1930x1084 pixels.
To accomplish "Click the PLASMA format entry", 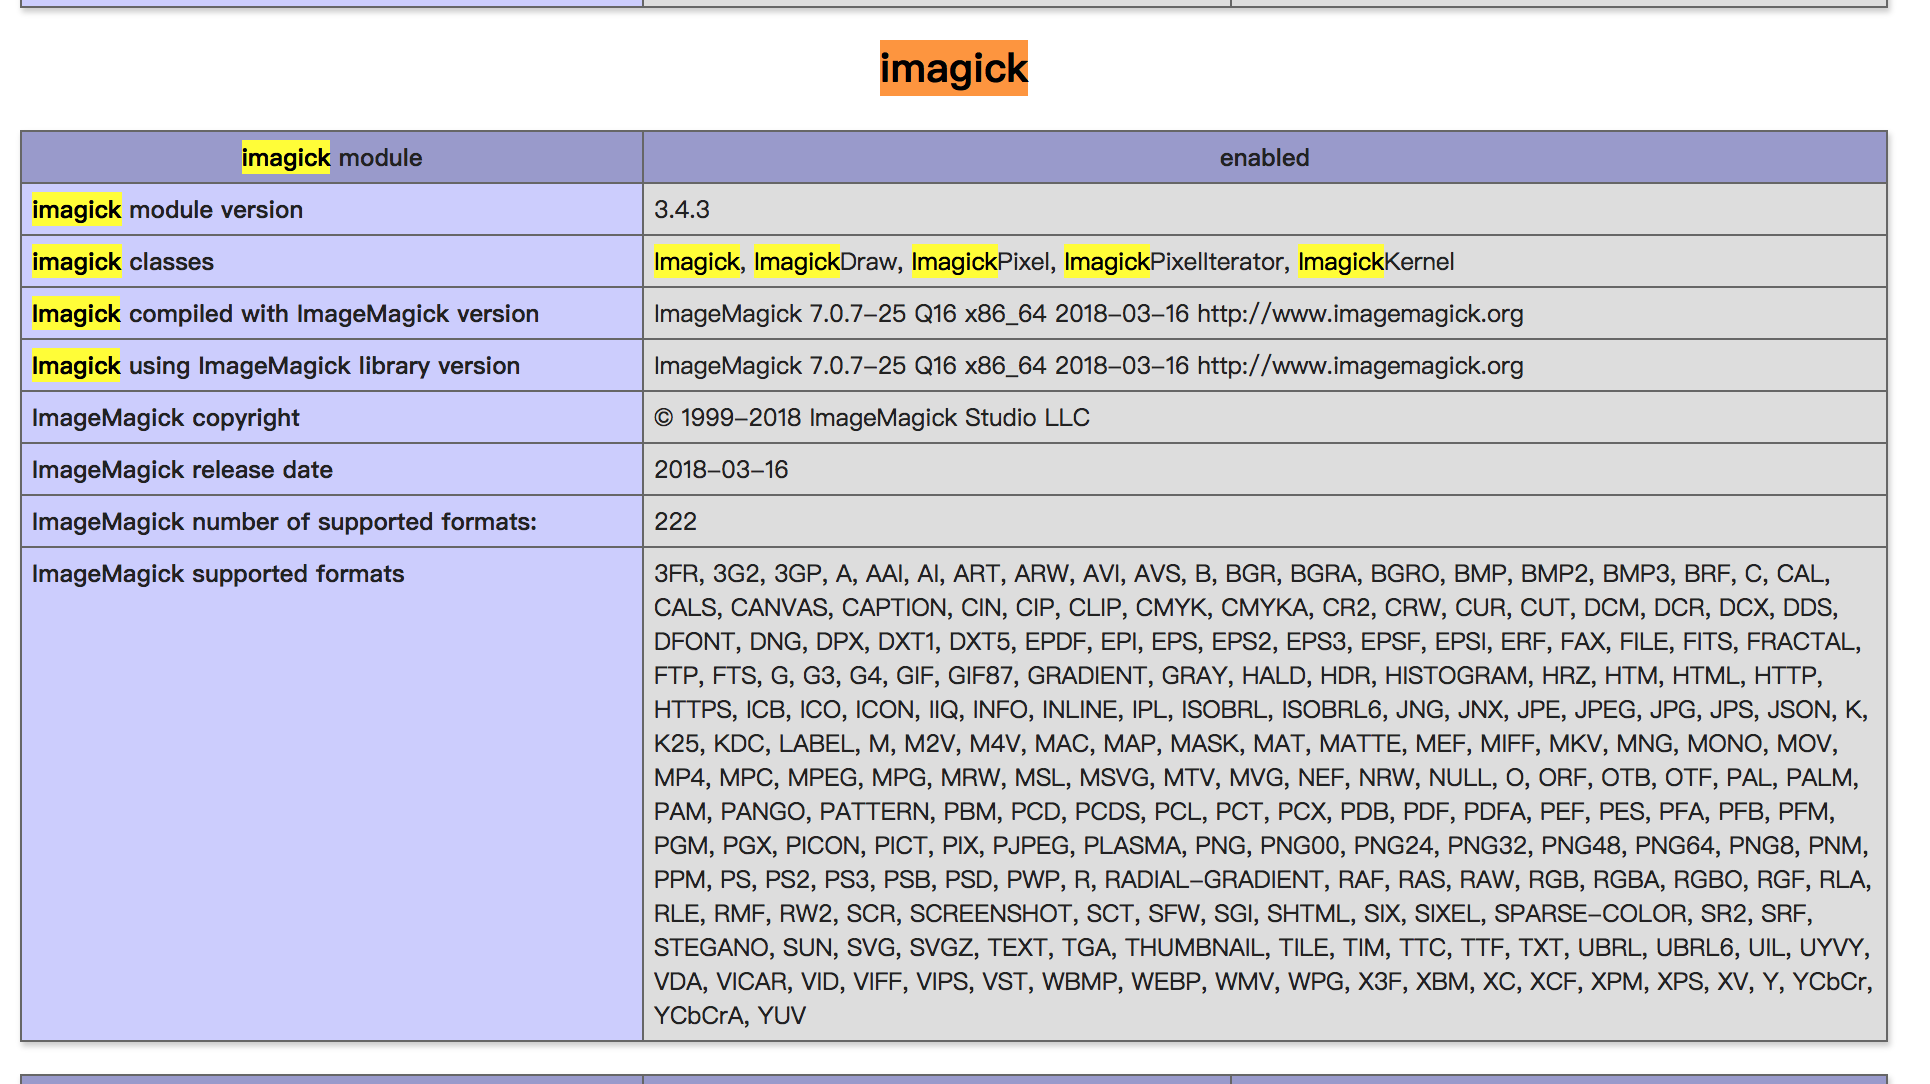I will click(x=1132, y=846).
